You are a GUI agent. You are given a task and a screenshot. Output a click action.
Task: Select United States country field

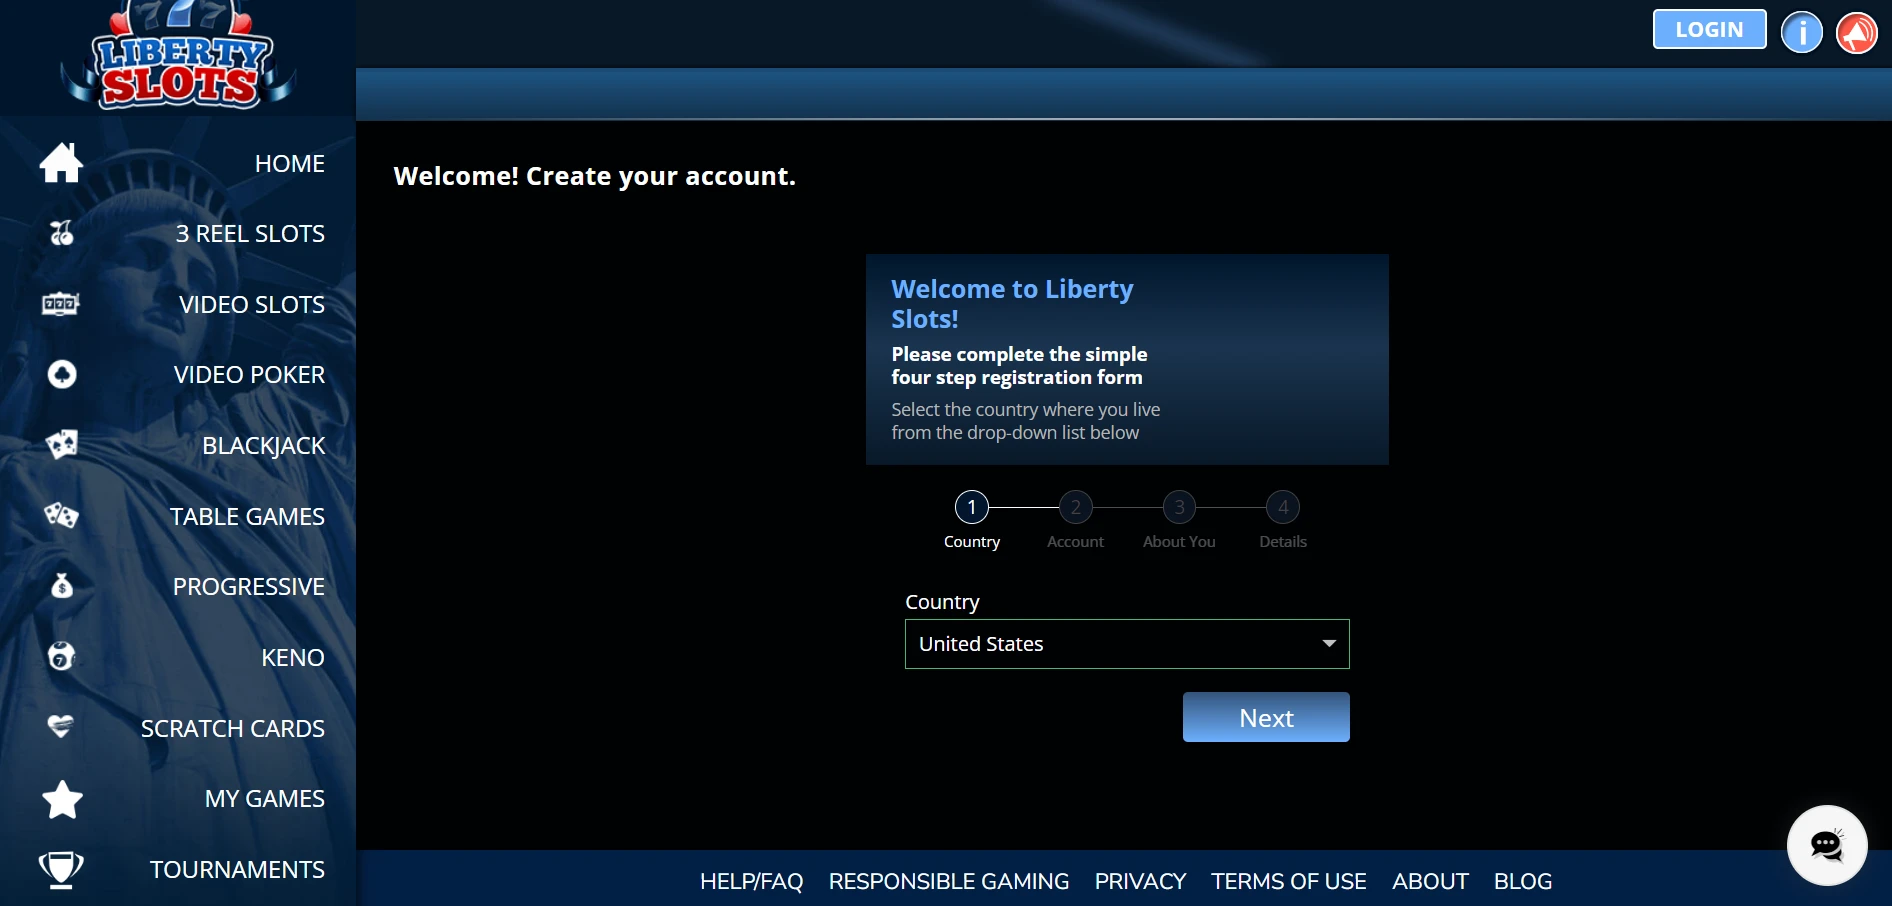[1127, 644]
